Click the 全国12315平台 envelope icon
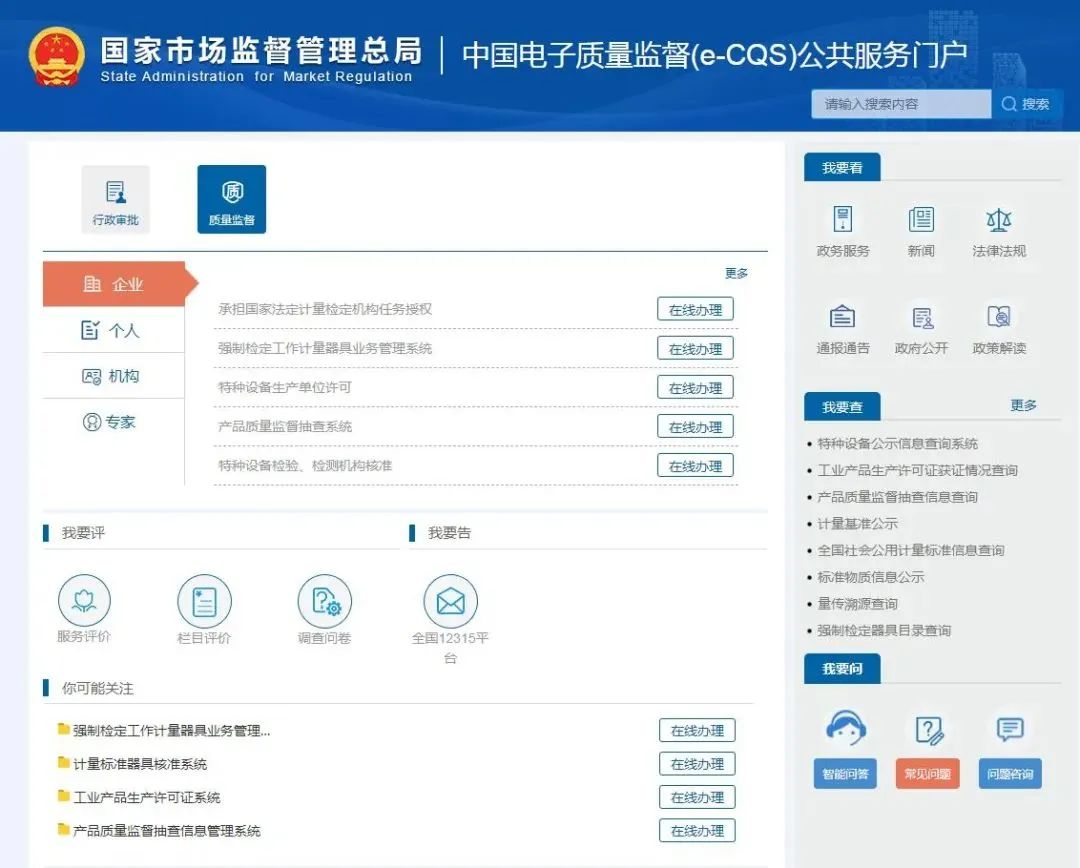 coord(450,601)
